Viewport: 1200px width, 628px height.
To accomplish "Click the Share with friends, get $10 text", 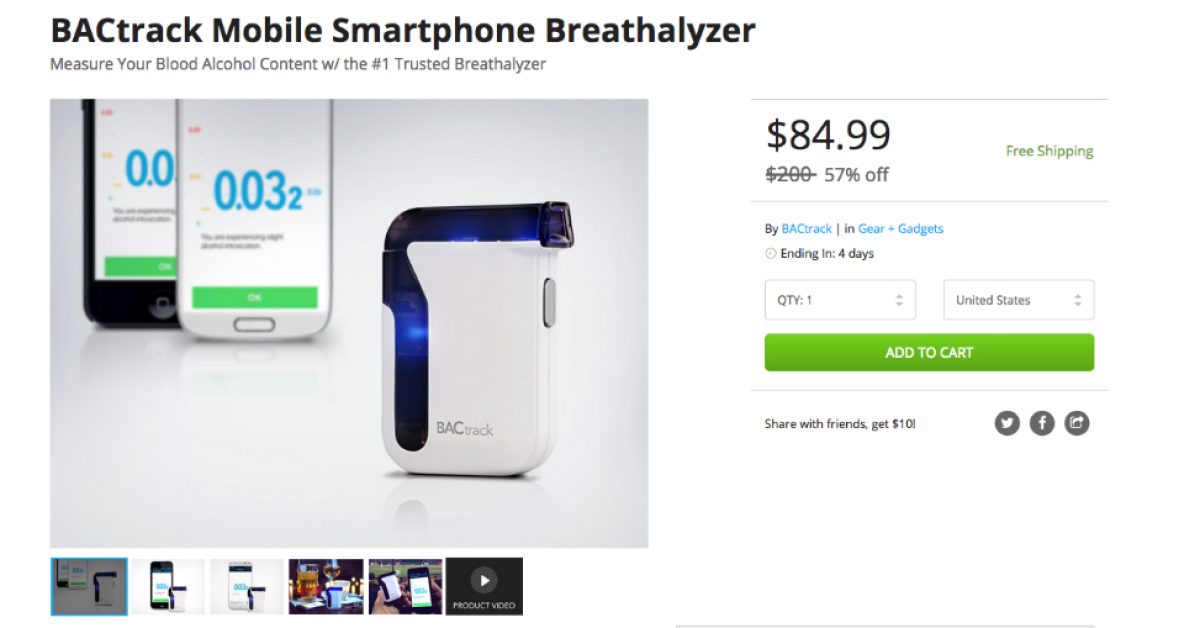I will 840,424.
